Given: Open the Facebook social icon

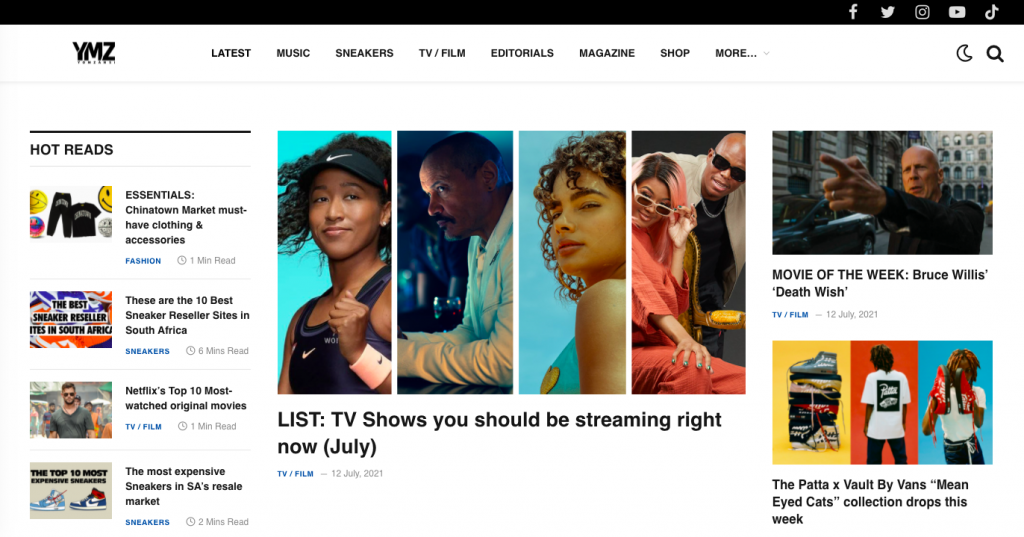Looking at the screenshot, I should 853,12.
